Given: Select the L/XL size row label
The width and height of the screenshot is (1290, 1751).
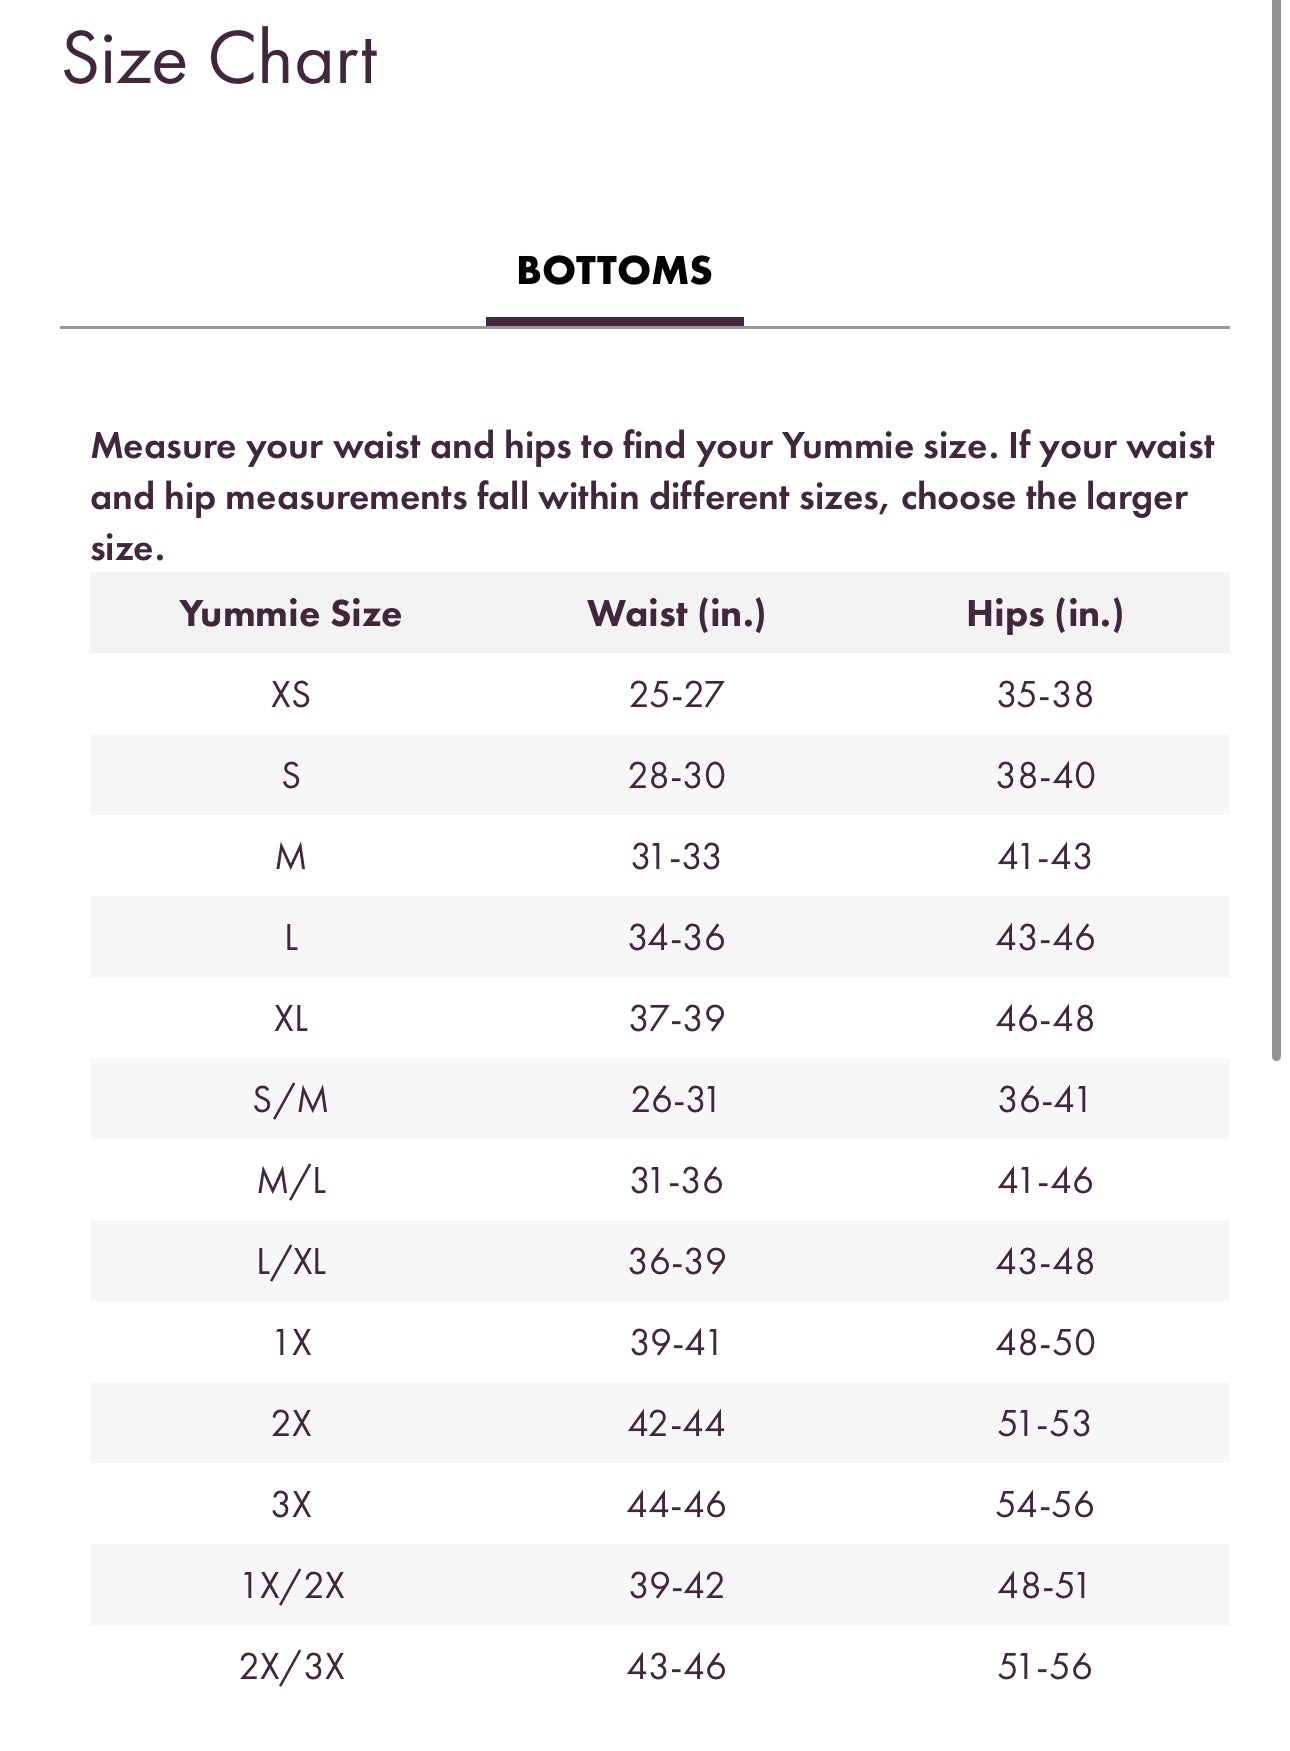Looking at the screenshot, I should 290,1261.
